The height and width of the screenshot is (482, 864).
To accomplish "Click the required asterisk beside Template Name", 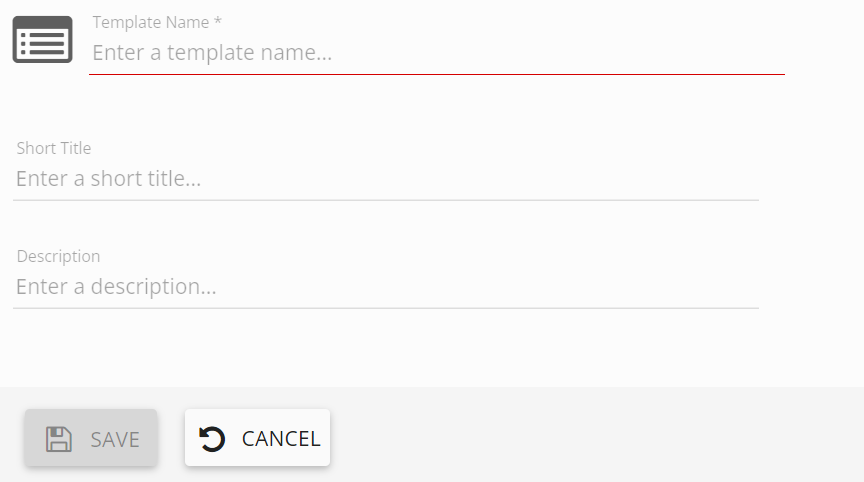I will pyautogui.click(x=218, y=21).
